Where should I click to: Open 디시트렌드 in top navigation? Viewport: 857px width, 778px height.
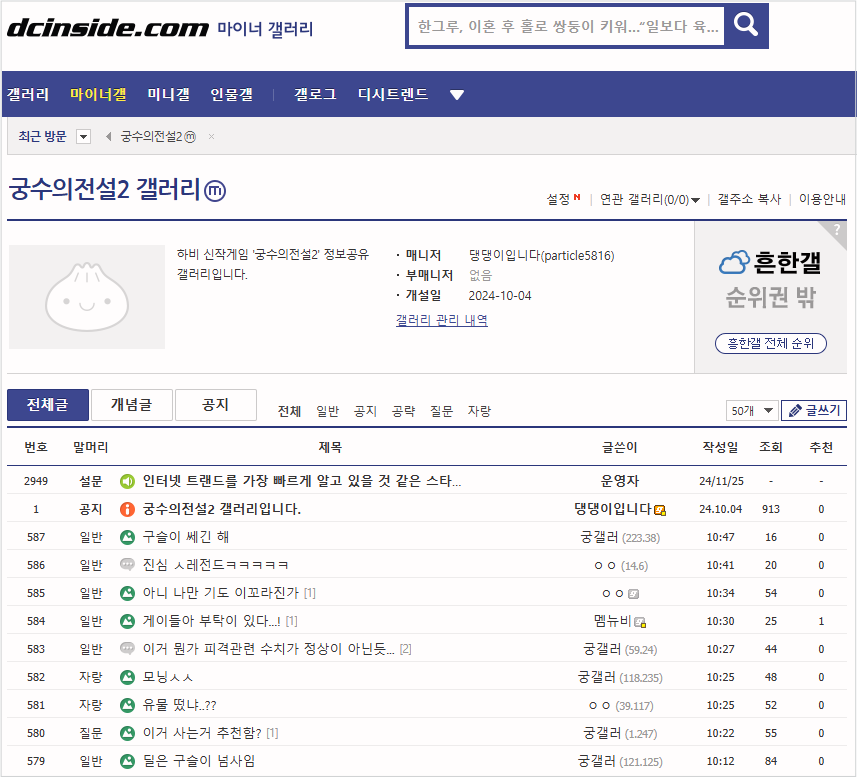coord(393,95)
